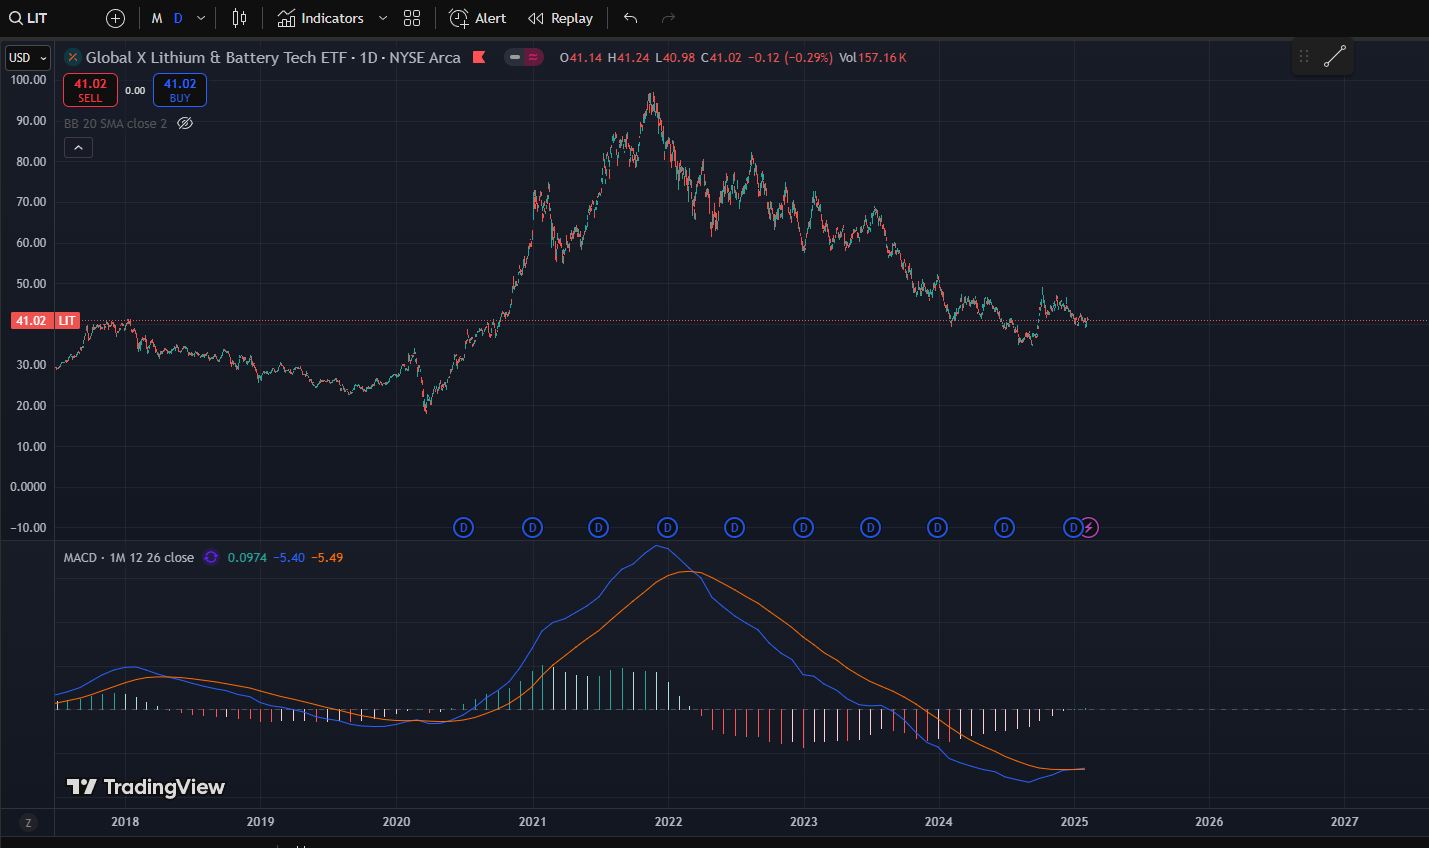Screen dimensions: 1429x848
Task: Select the trend line drawing tool
Action: tap(1335, 56)
